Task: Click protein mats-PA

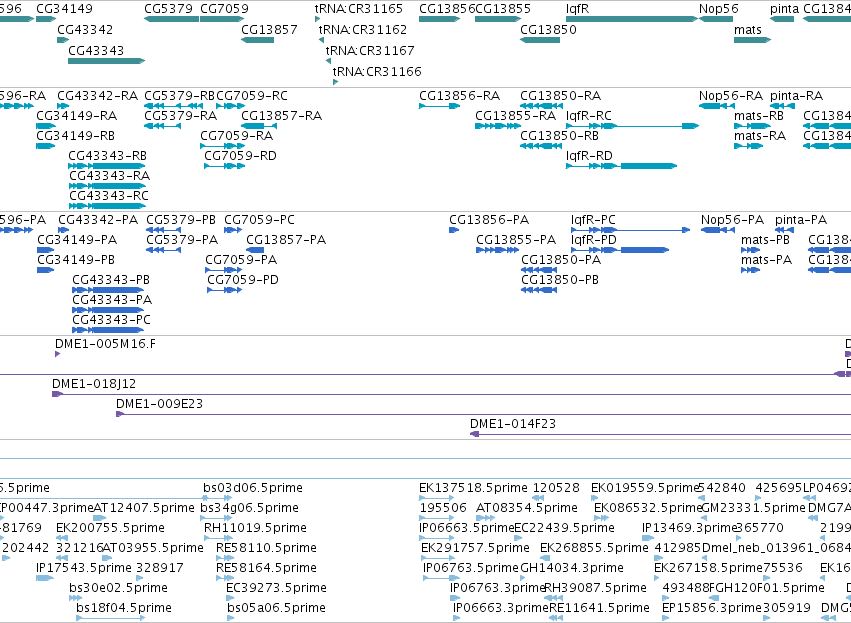Action: pos(751,270)
